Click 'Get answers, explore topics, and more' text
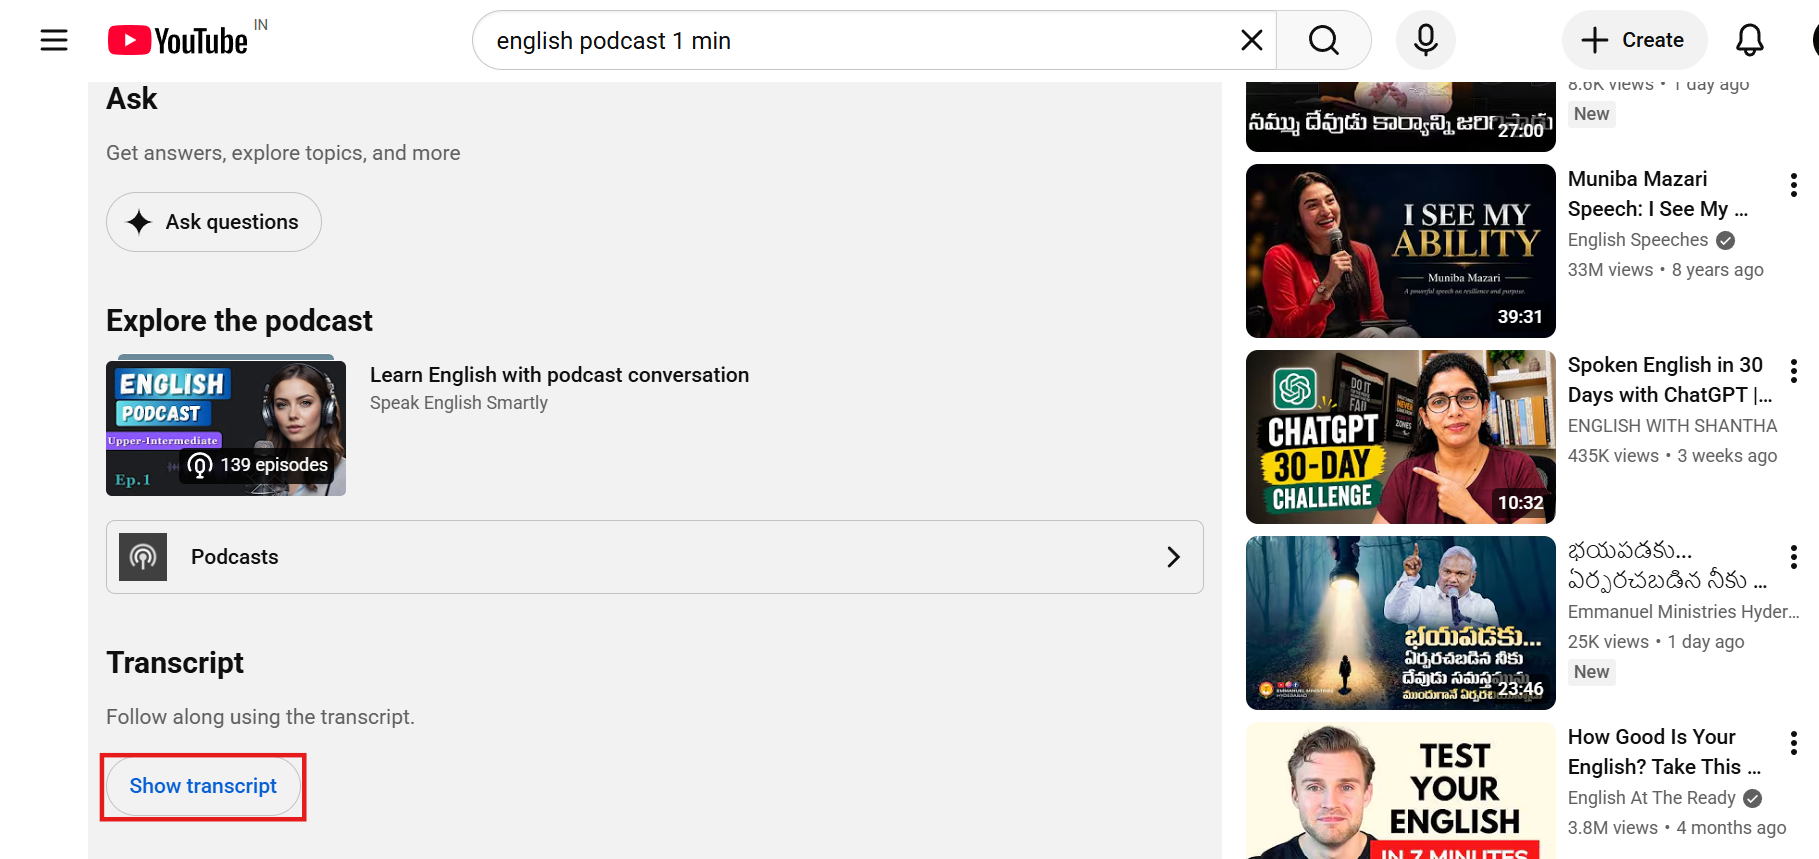Image resolution: width=1819 pixels, height=859 pixels. coord(283,153)
